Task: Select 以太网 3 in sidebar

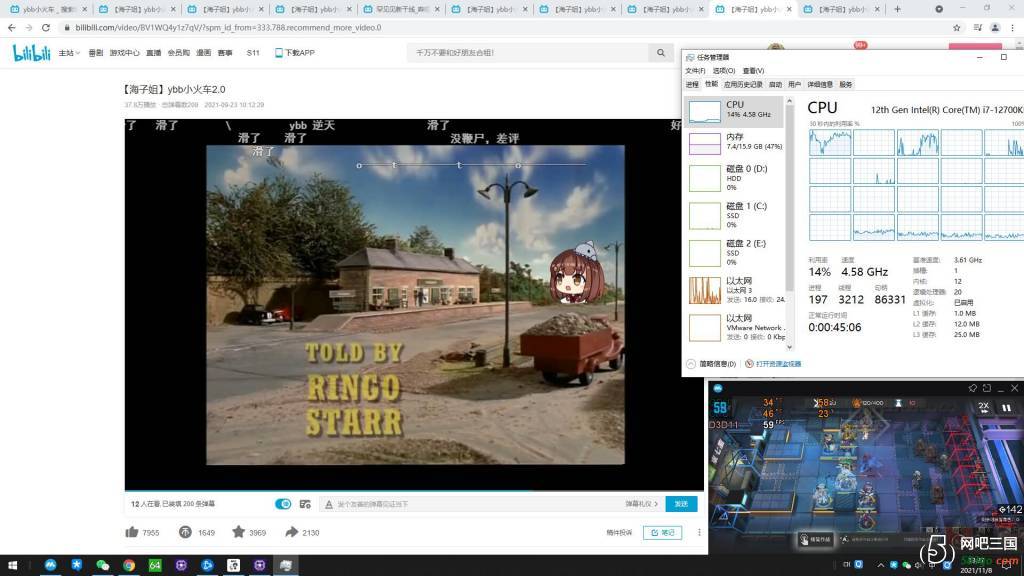Action: tap(735, 289)
